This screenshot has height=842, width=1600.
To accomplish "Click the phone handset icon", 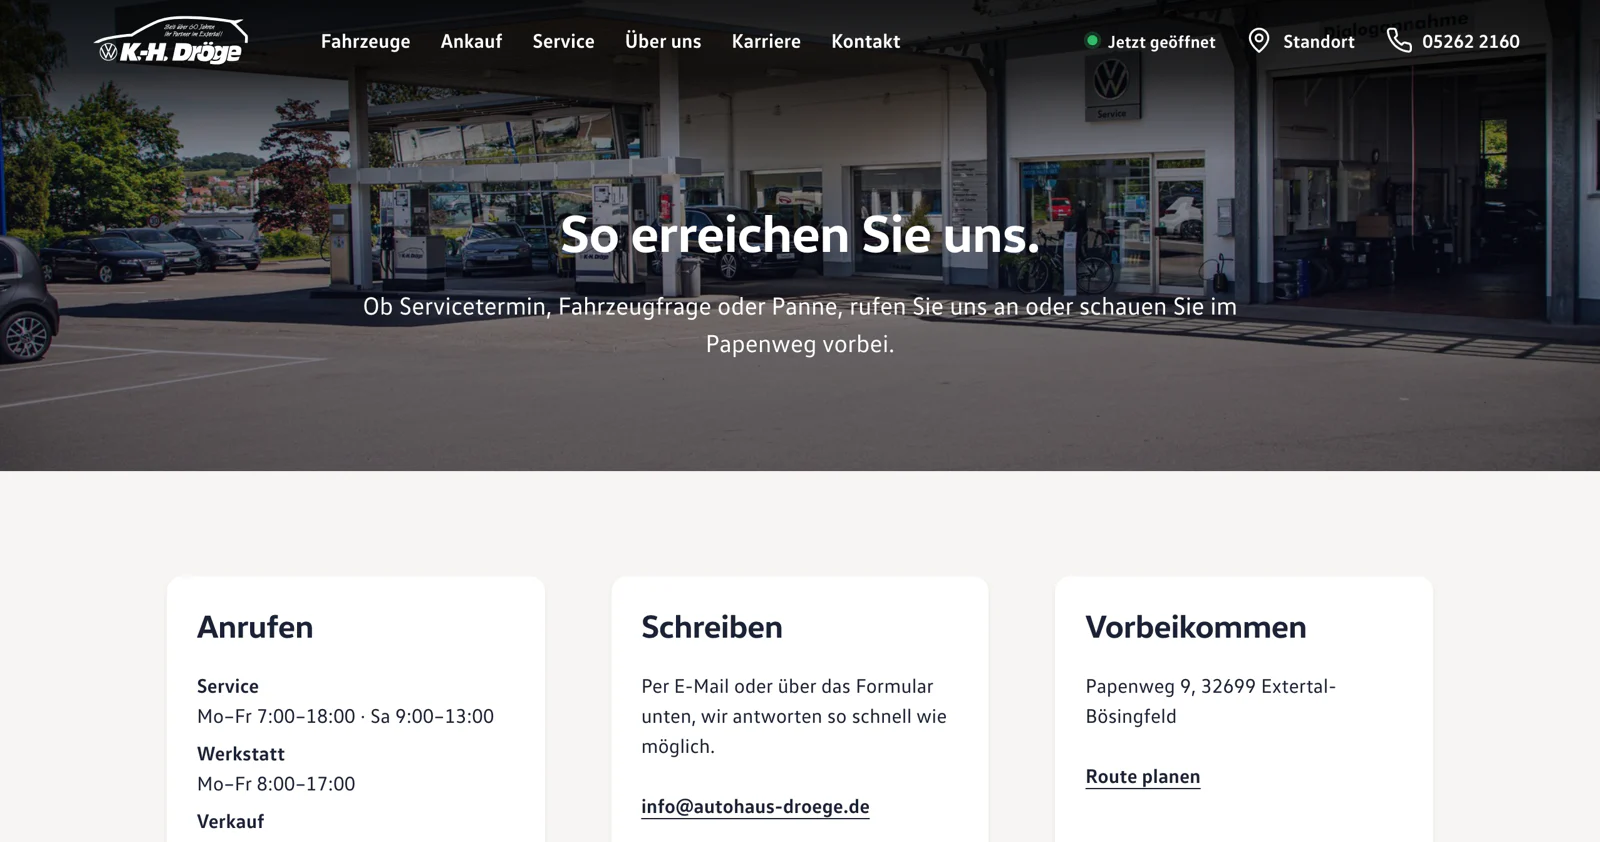I will 1399,40.
